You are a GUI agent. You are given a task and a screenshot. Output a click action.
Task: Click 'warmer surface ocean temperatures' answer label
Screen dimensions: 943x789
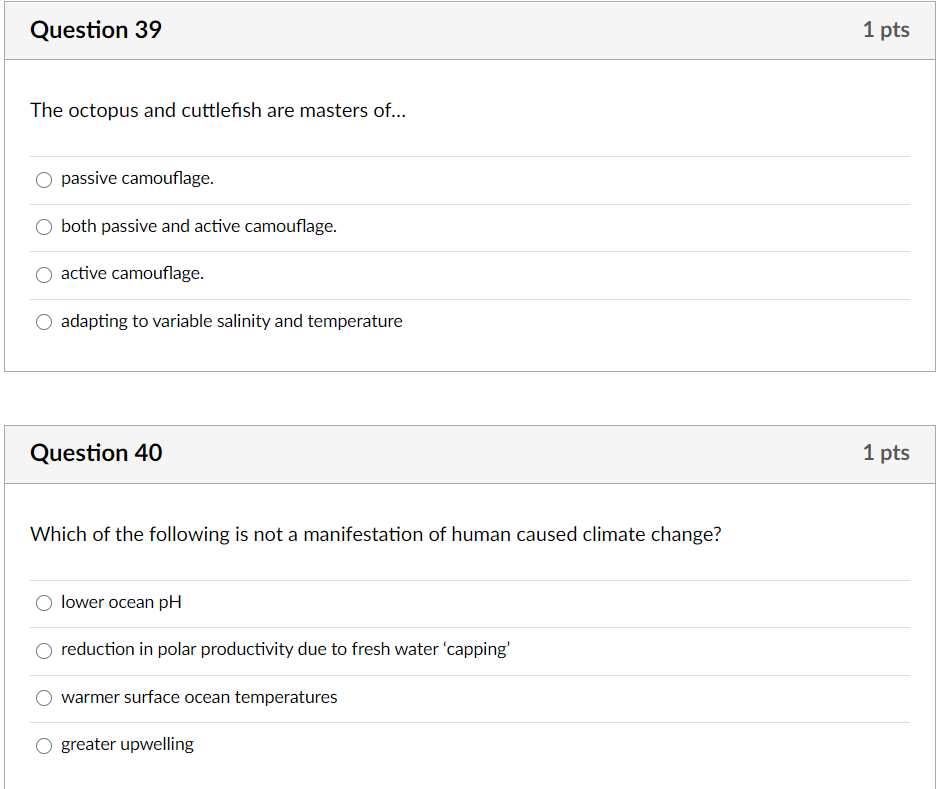click(199, 697)
